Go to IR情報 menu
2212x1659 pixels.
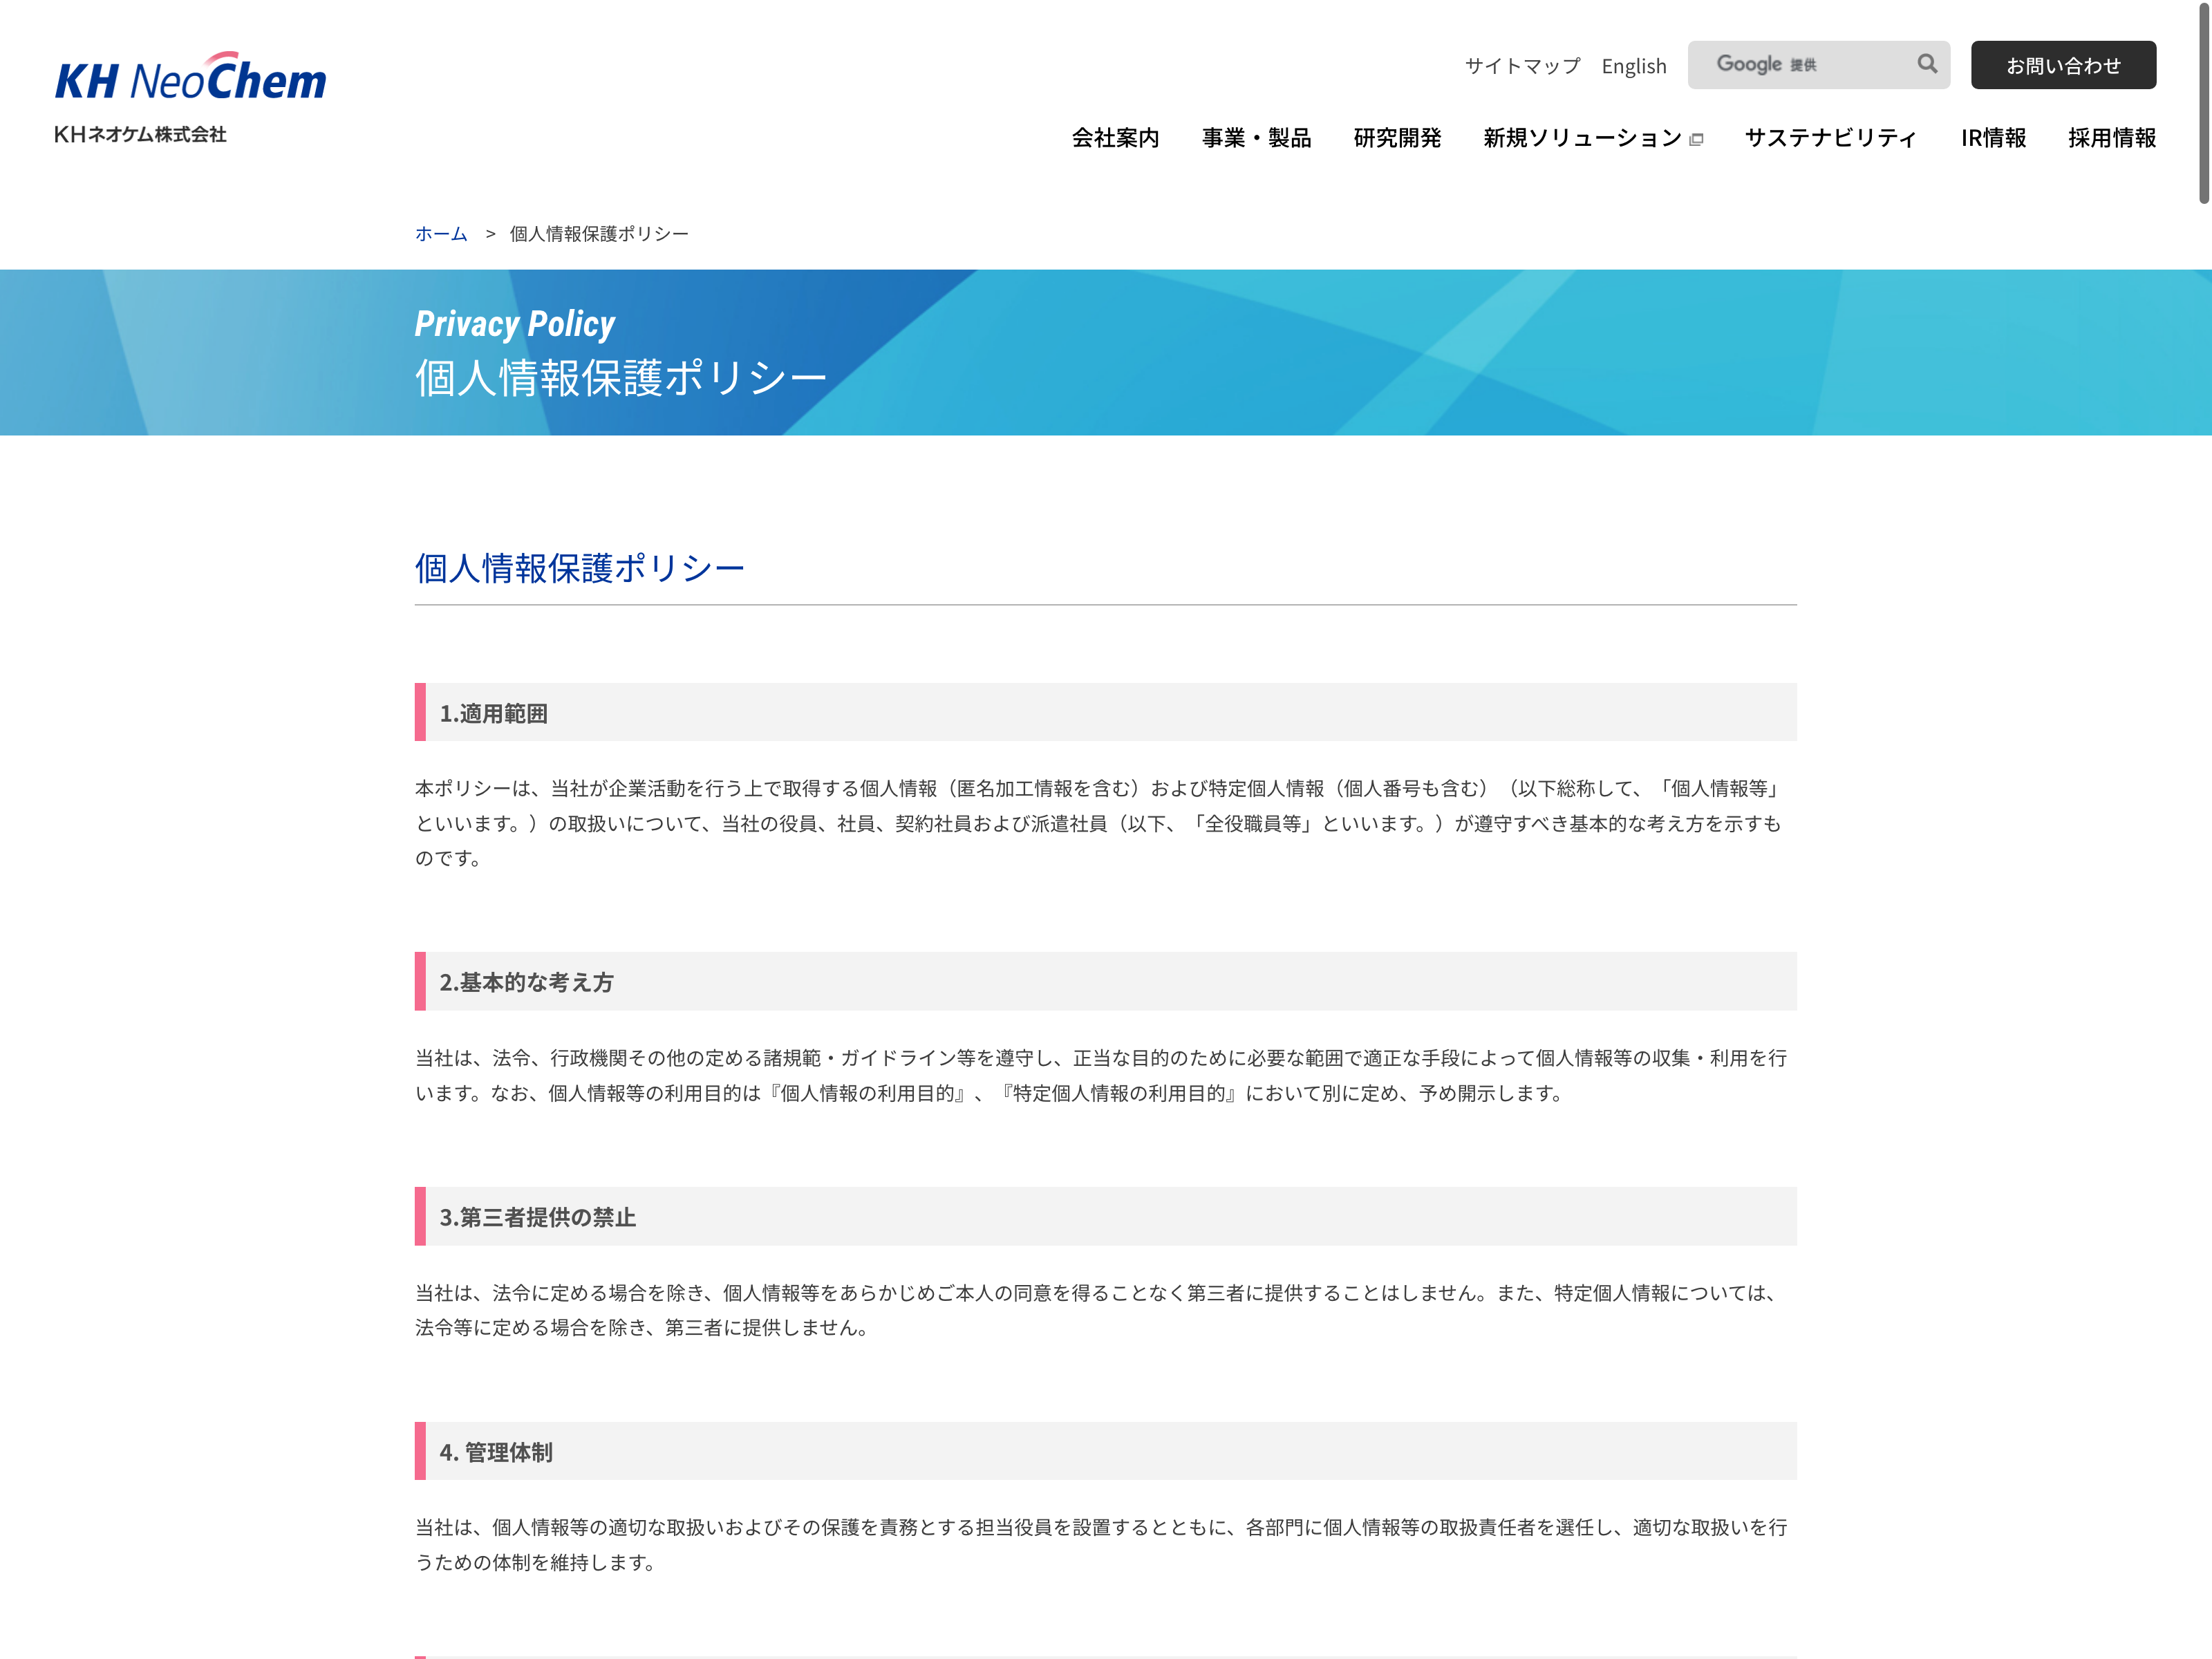pyautogui.click(x=1992, y=138)
